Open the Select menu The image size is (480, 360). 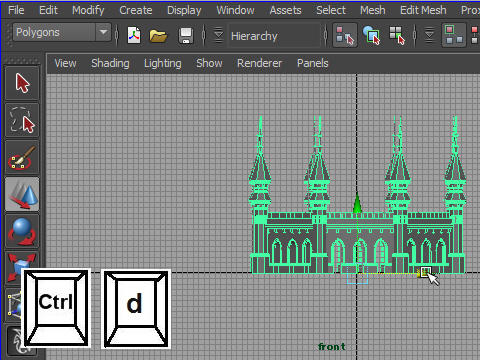[x=331, y=10]
